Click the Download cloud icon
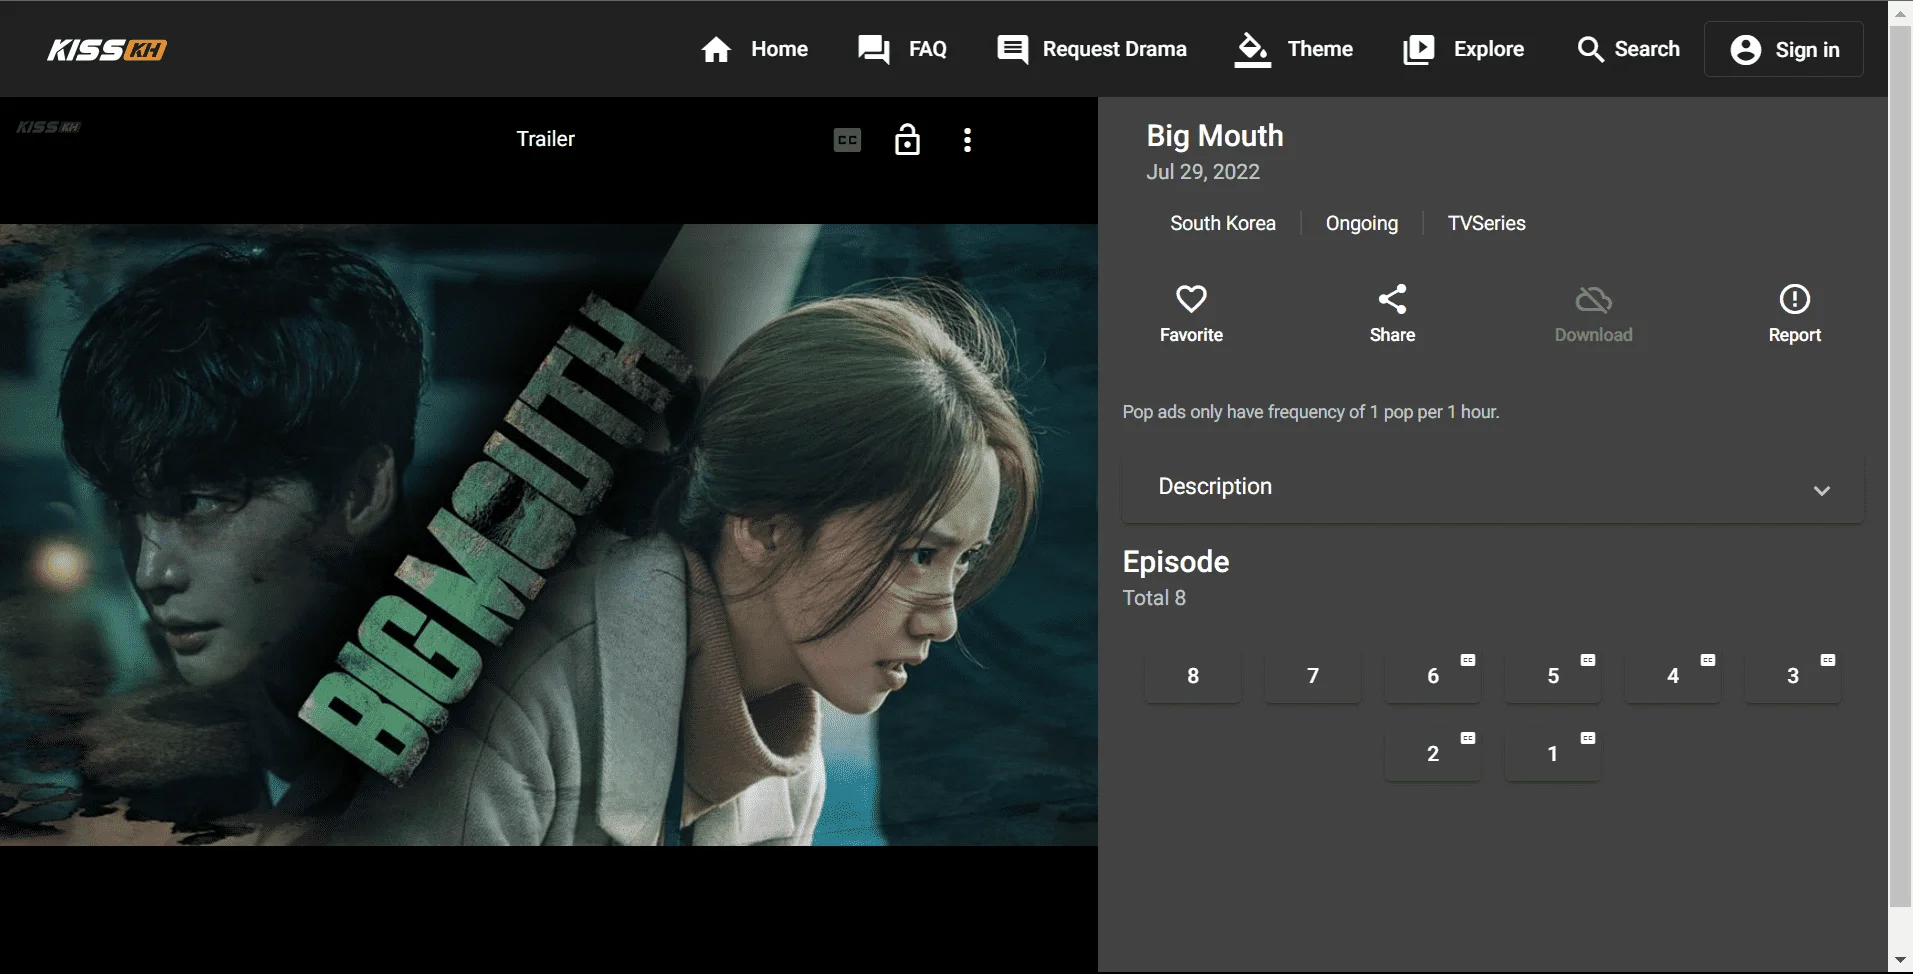 (1593, 299)
